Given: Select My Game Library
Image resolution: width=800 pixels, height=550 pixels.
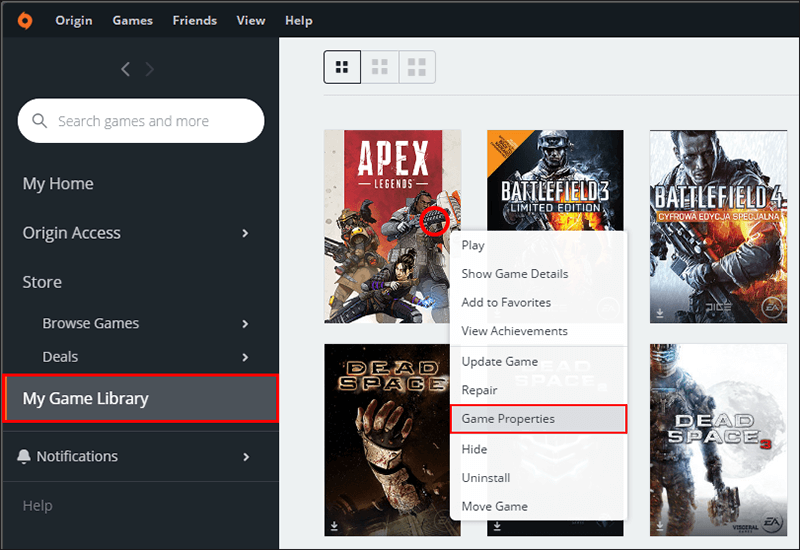Looking at the screenshot, I should (x=141, y=398).
